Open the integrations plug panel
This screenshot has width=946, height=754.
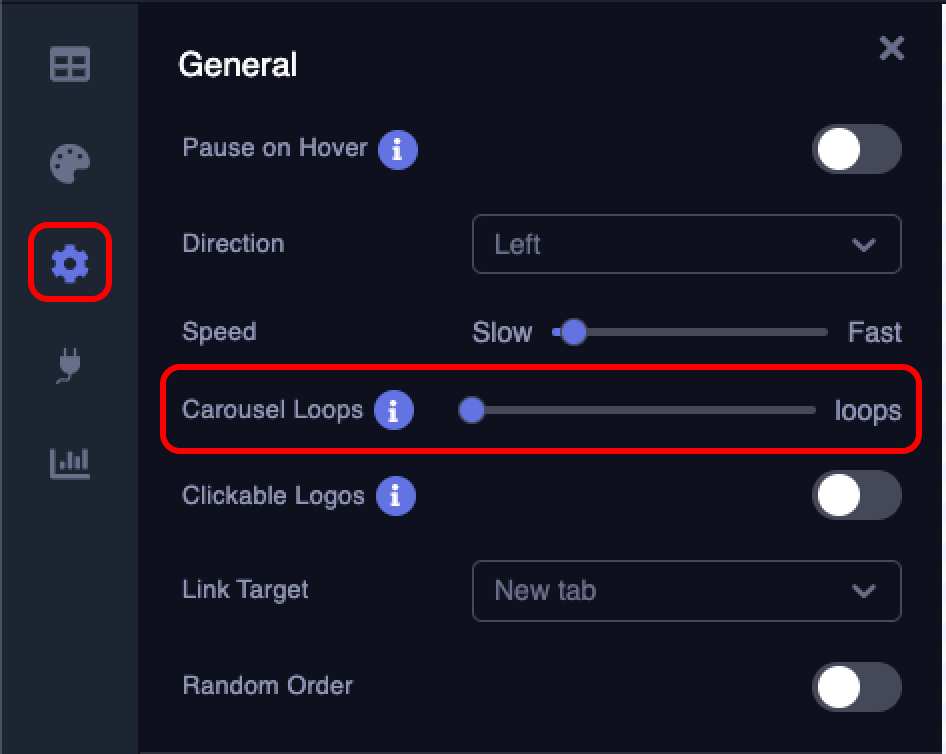click(68, 363)
